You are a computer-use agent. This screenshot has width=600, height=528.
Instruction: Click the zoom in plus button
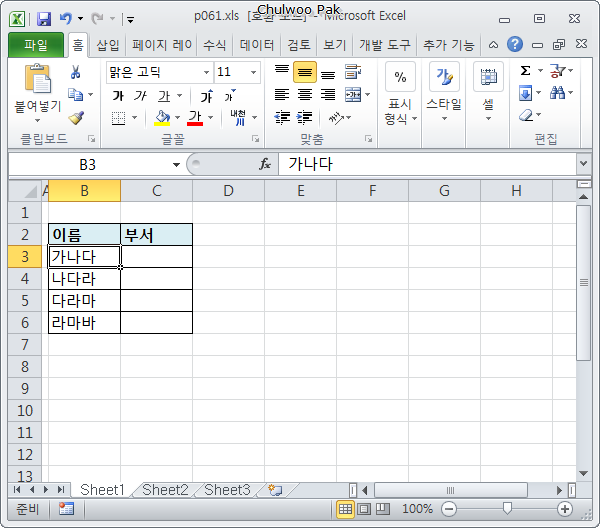click(x=565, y=509)
